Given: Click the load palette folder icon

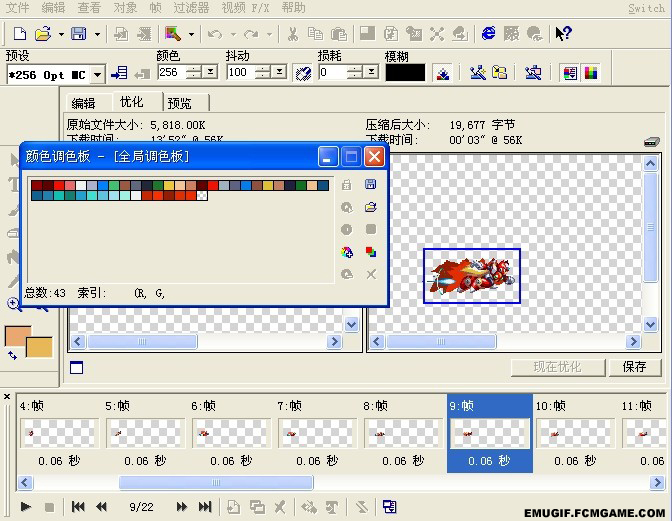Looking at the screenshot, I should (370, 207).
